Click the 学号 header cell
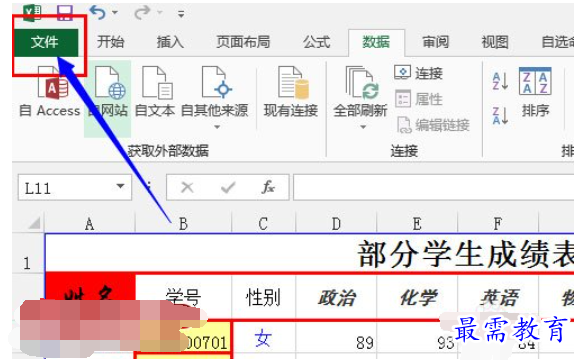Image resolution: width=576 pixels, height=361 pixels. pos(183,297)
